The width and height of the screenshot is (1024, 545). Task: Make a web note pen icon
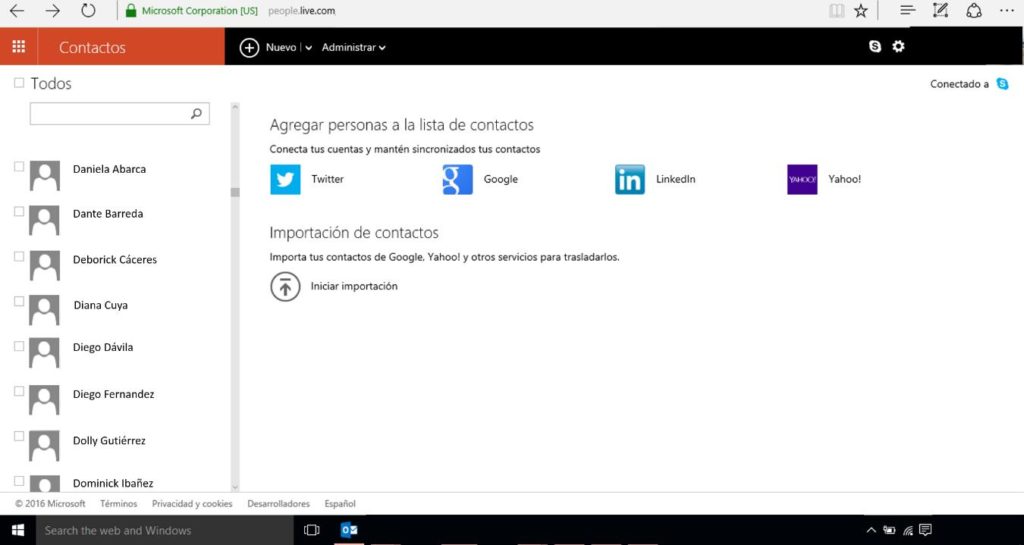tap(940, 10)
